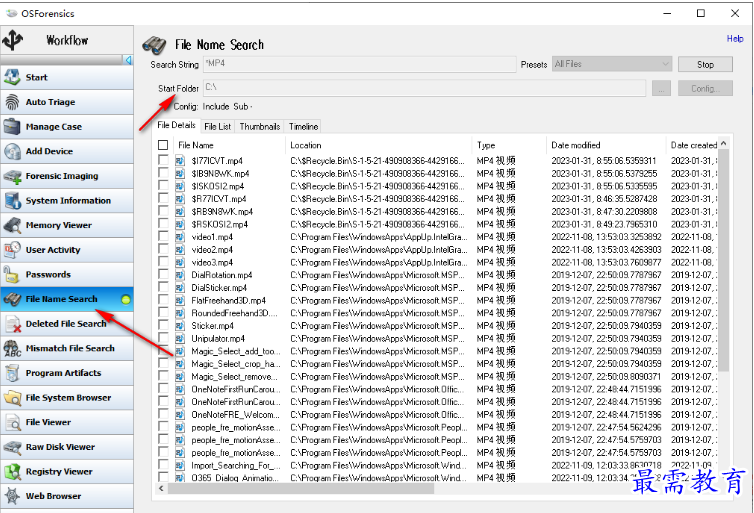Click file icon of video1.mp4
This screenshot has width=754, height=513.
180,237
